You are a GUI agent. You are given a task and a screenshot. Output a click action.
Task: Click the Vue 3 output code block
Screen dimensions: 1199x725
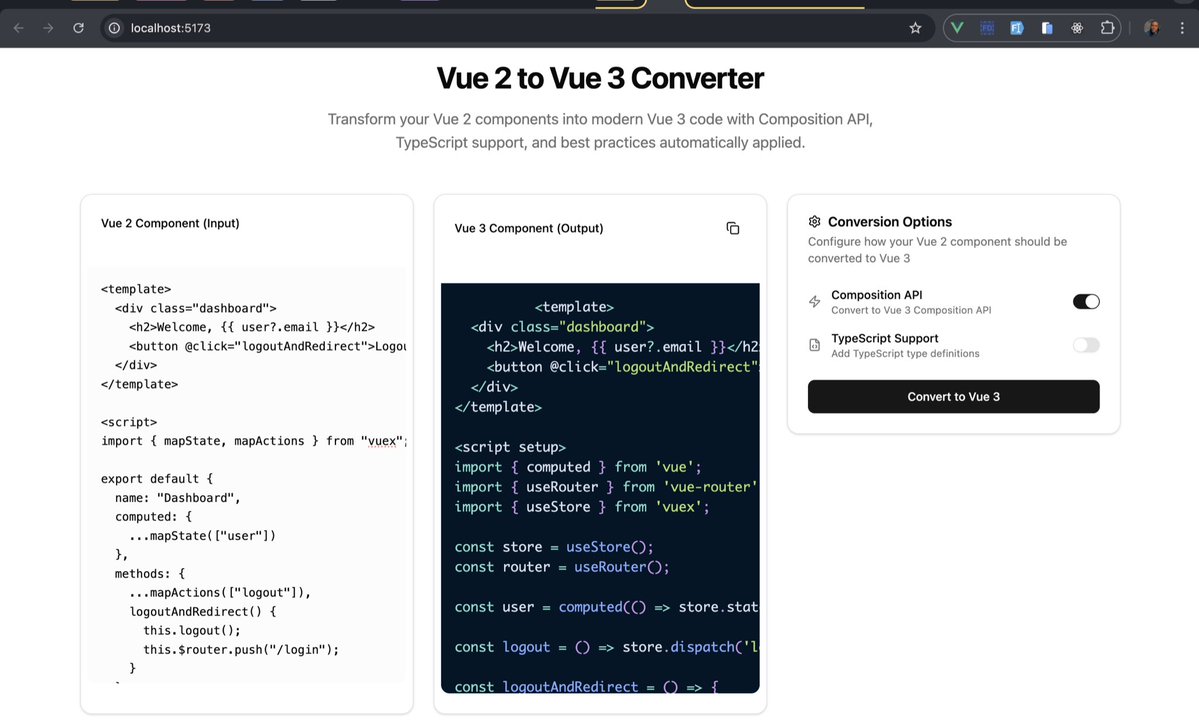(600, 488)
